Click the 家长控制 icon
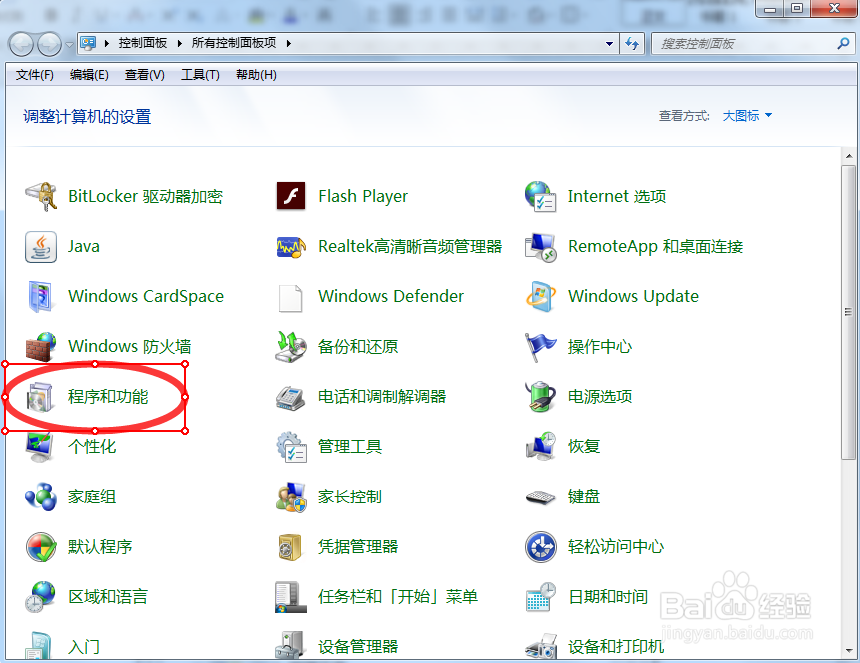This screenshot has height=663, width=860. 291,497
